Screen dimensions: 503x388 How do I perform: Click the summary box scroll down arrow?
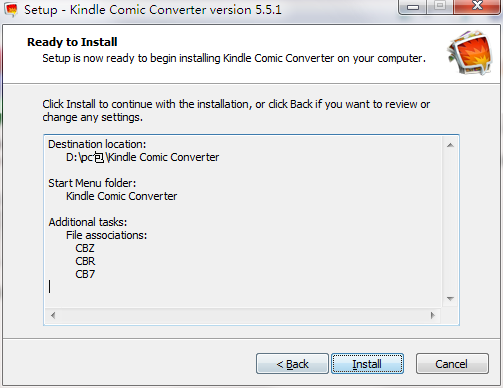(x=450, y=298)
